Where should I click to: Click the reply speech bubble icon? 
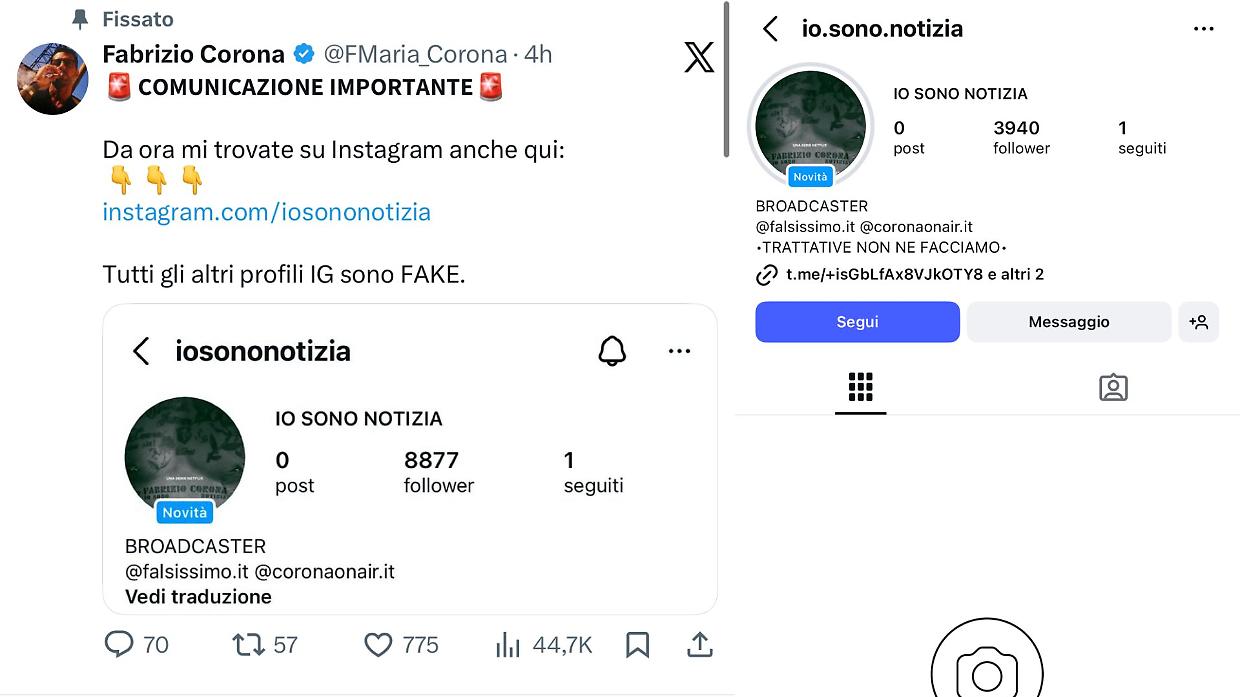(119, 644)
